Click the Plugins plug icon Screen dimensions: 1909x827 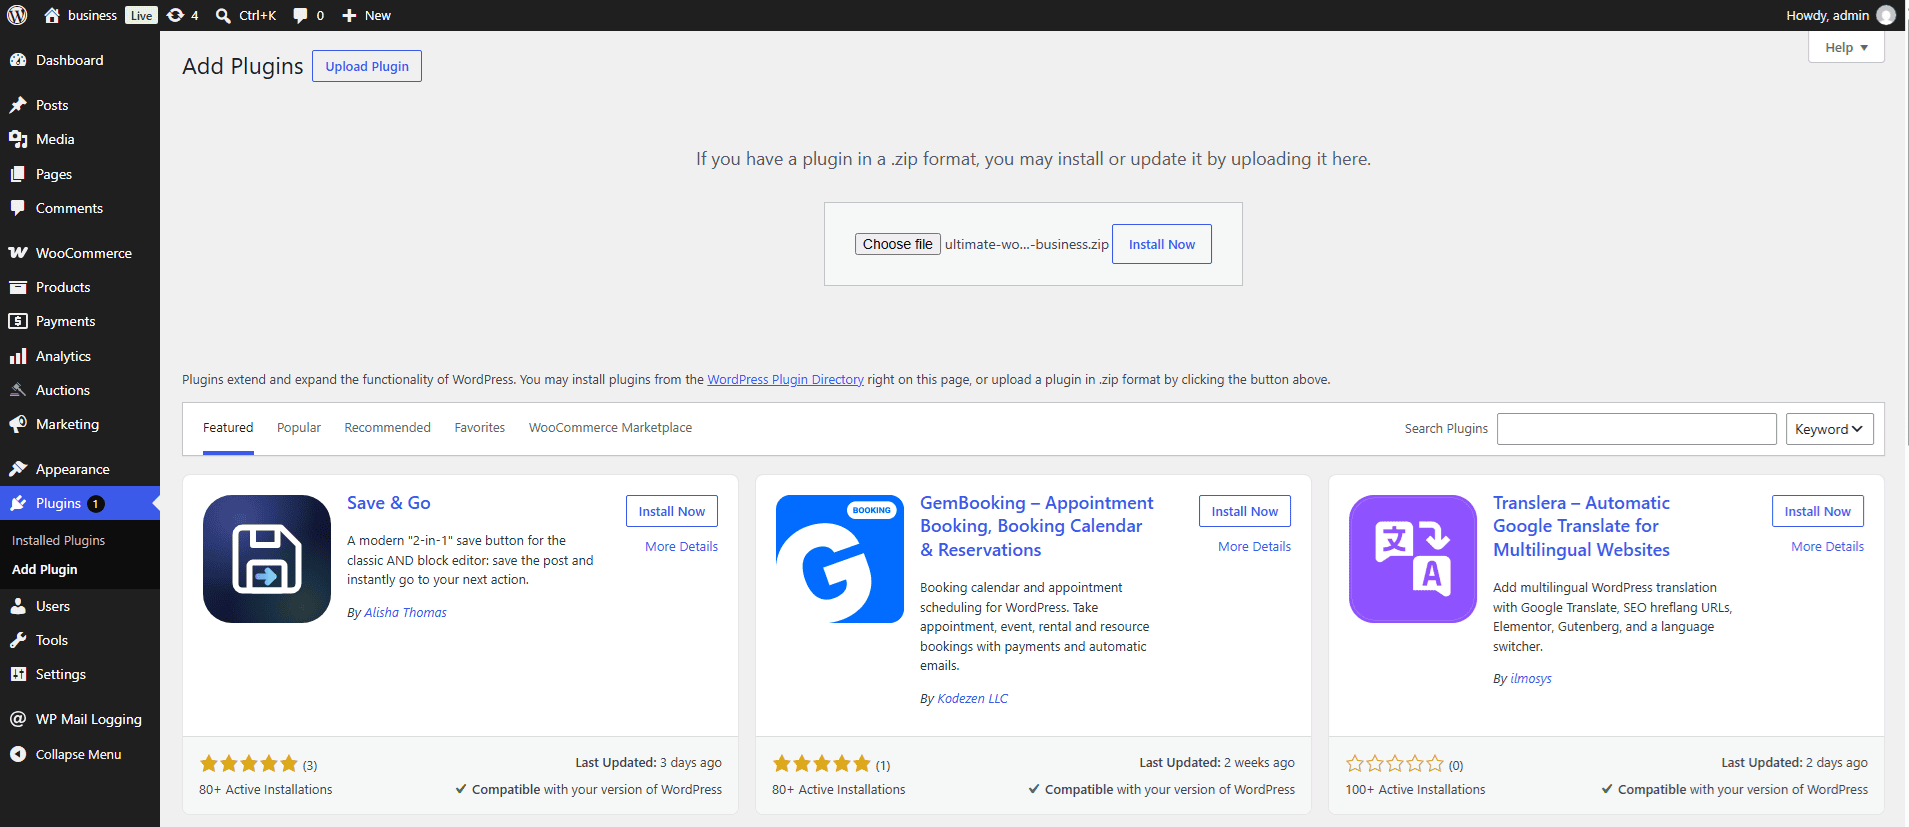[x=18, y=503]
